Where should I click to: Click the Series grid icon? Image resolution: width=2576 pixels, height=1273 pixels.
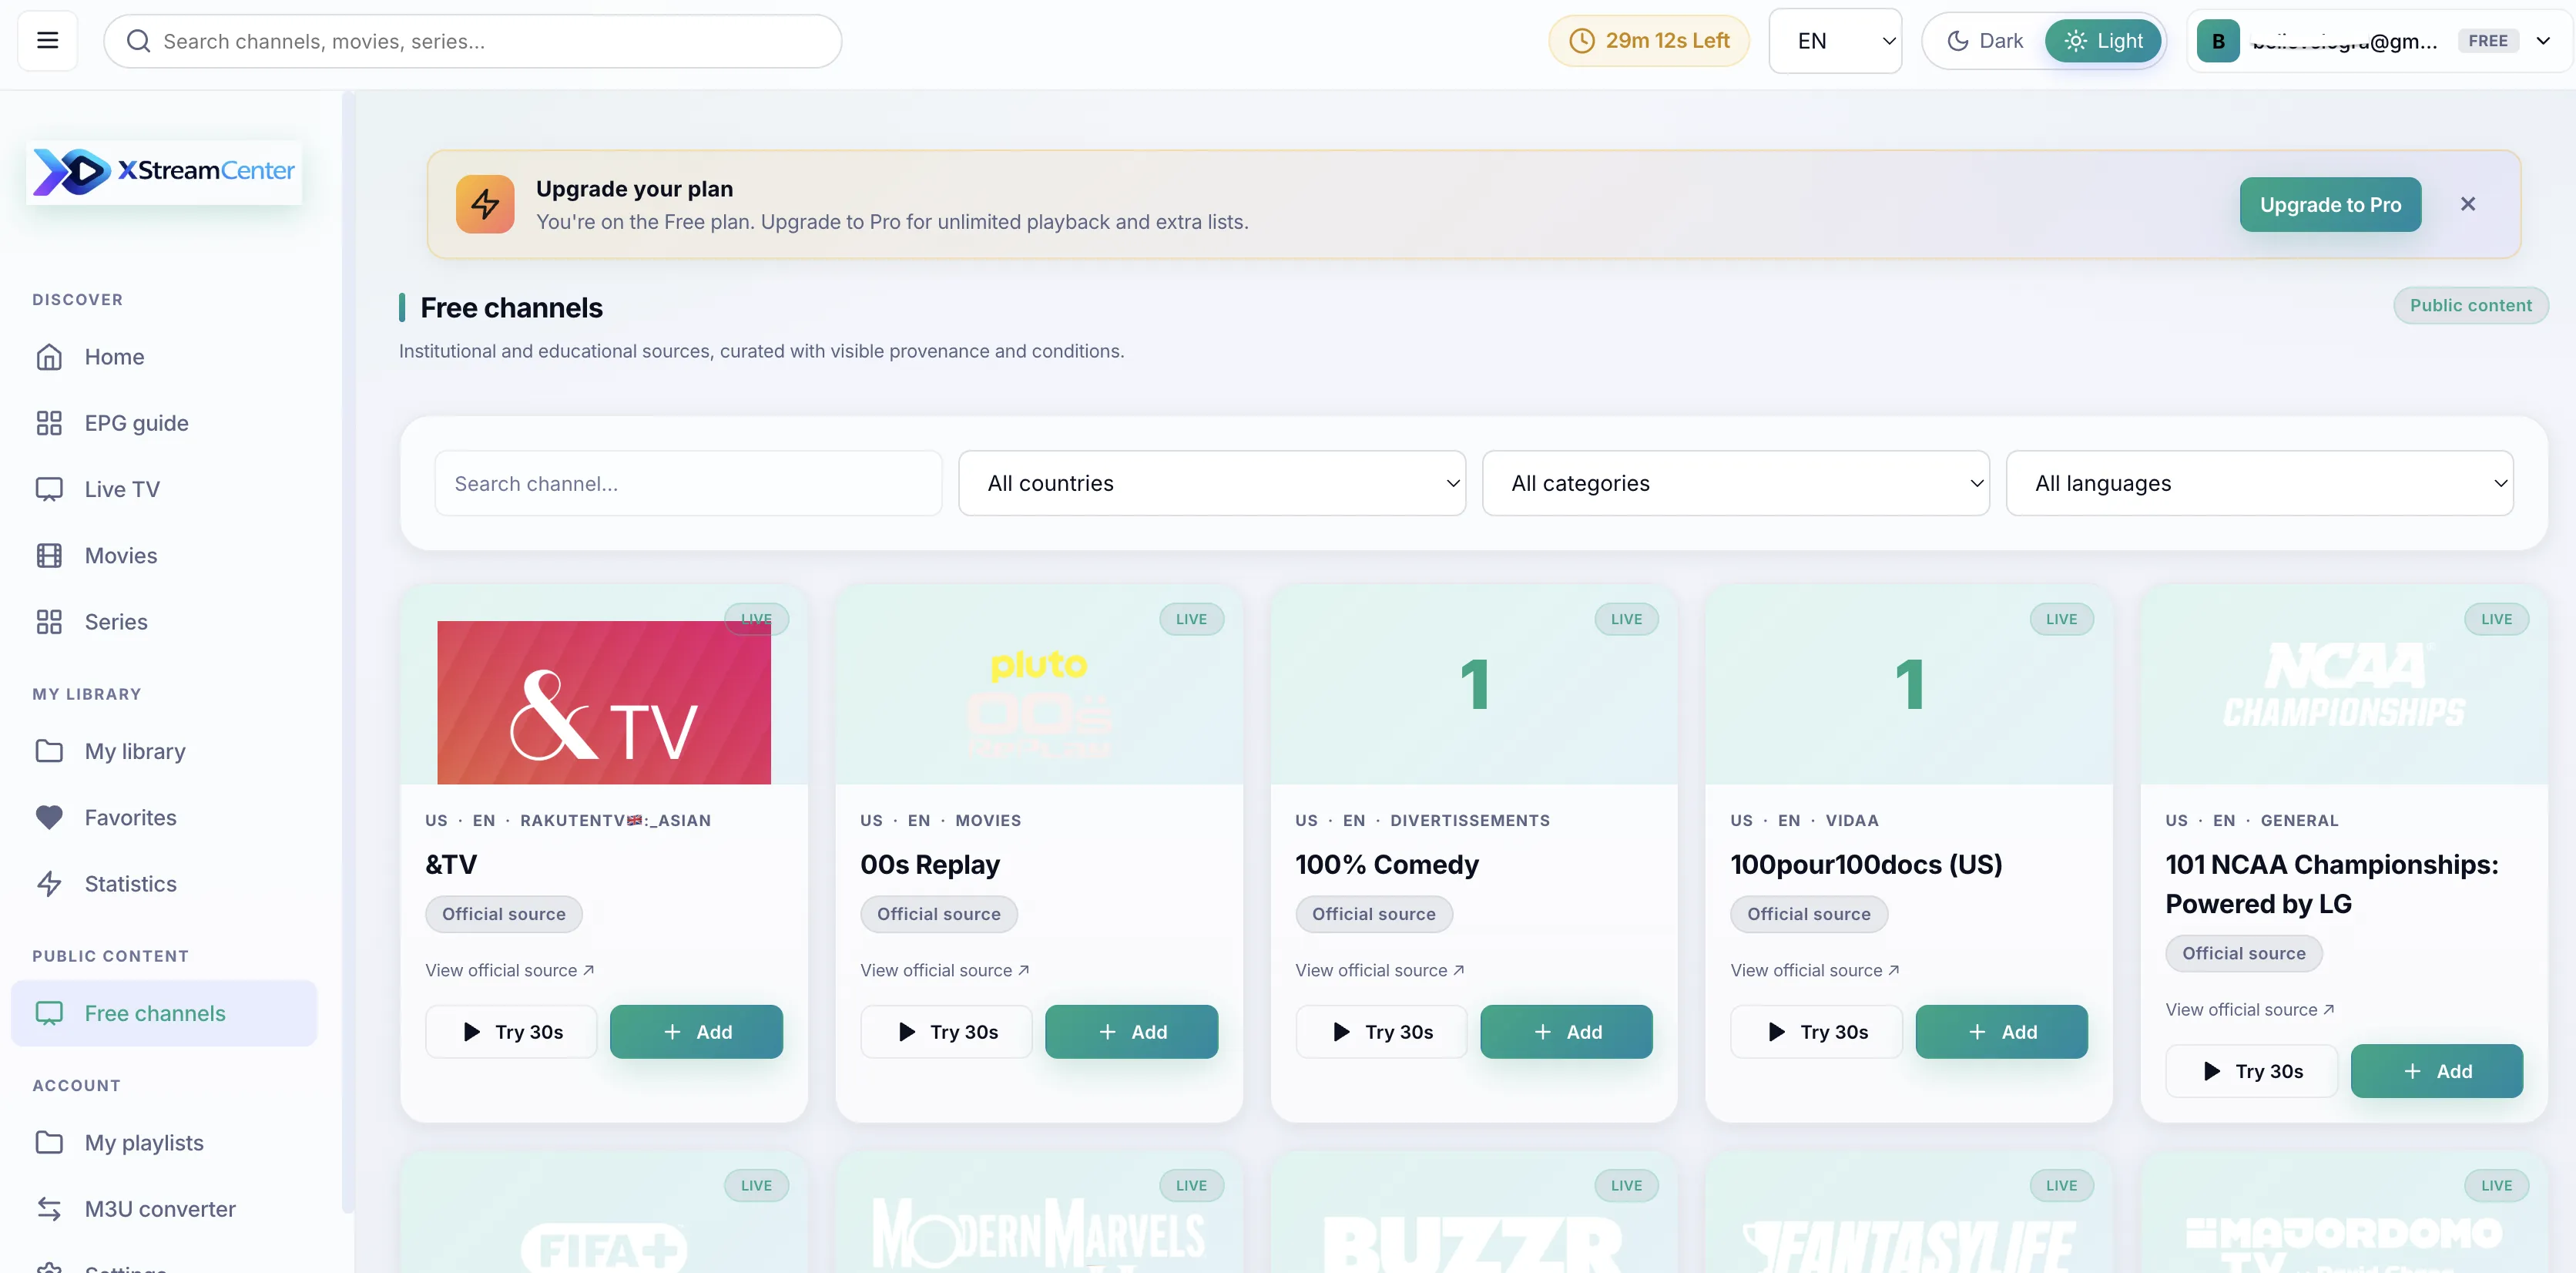[x=49, y=621]
